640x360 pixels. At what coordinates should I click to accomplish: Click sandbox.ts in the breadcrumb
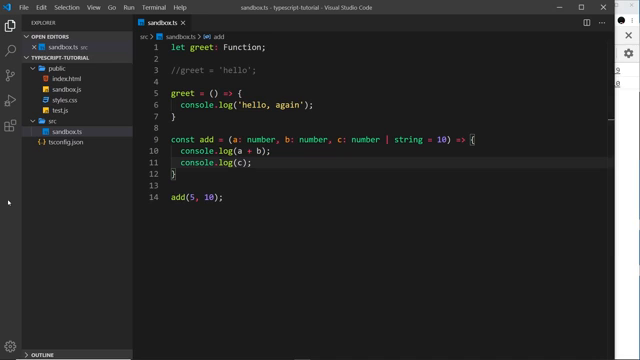(x=180, y=37)
